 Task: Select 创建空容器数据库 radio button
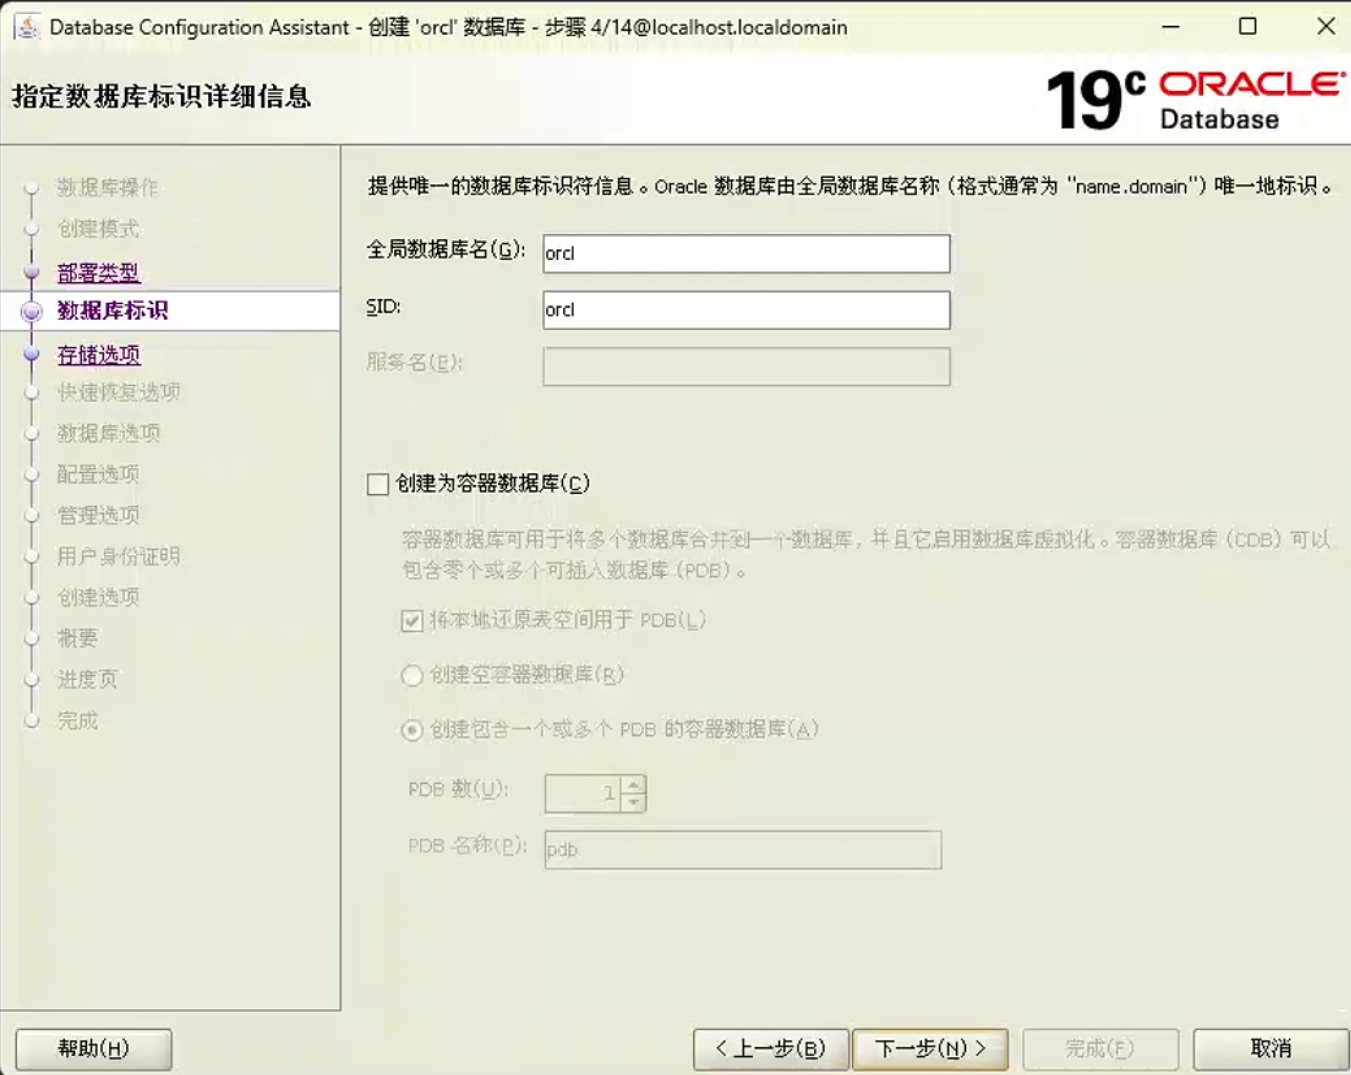[x=412, y=676]
